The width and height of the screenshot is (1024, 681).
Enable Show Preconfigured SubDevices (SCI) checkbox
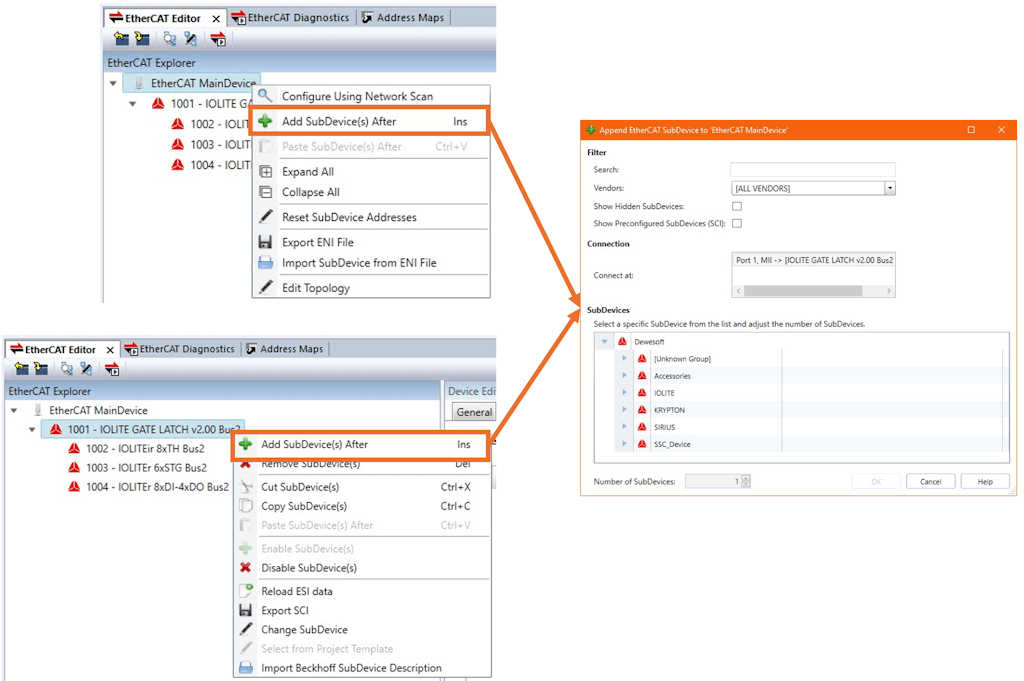pos(737,223)
